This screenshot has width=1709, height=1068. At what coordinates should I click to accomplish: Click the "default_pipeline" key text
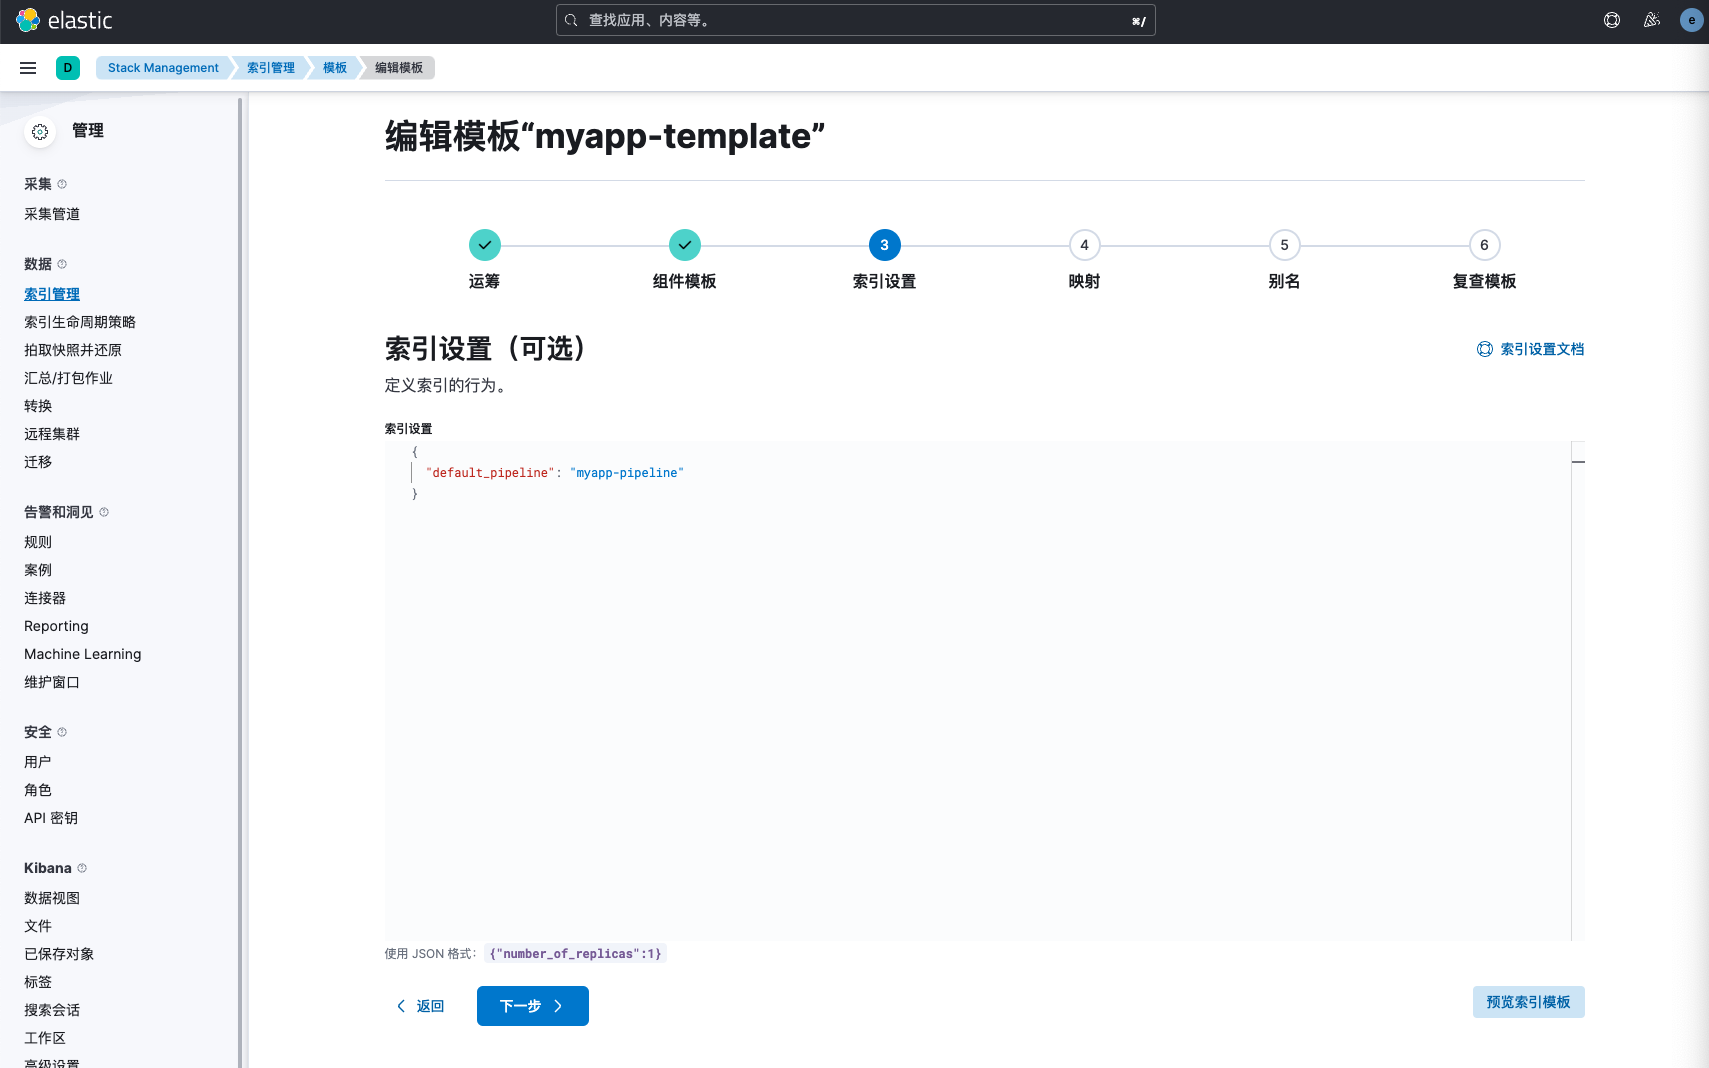coord(490,473)
